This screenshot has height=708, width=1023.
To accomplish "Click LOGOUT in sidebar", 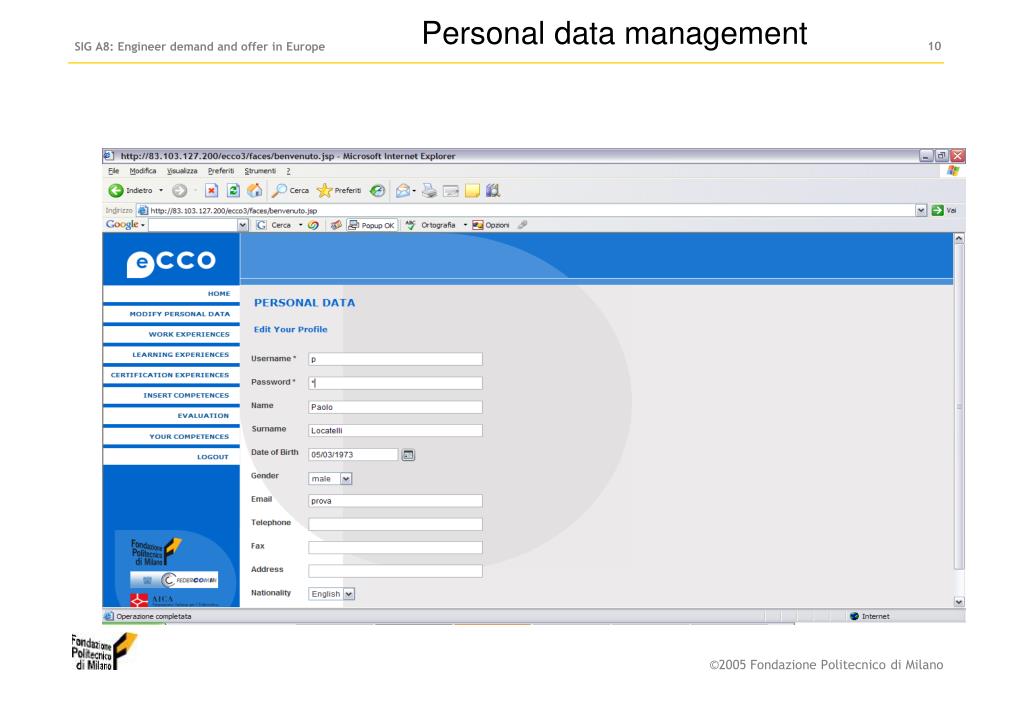I will (171, 457).
